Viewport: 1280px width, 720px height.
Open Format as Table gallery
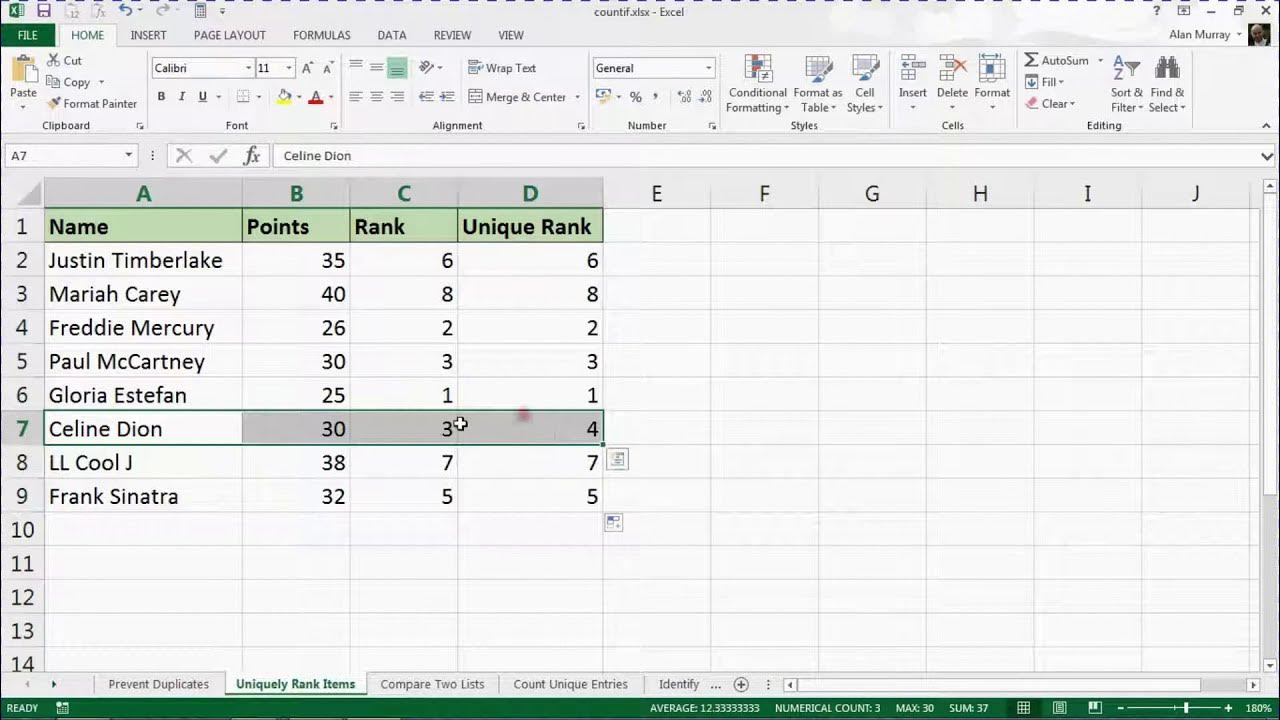click(x=818, y=84)
